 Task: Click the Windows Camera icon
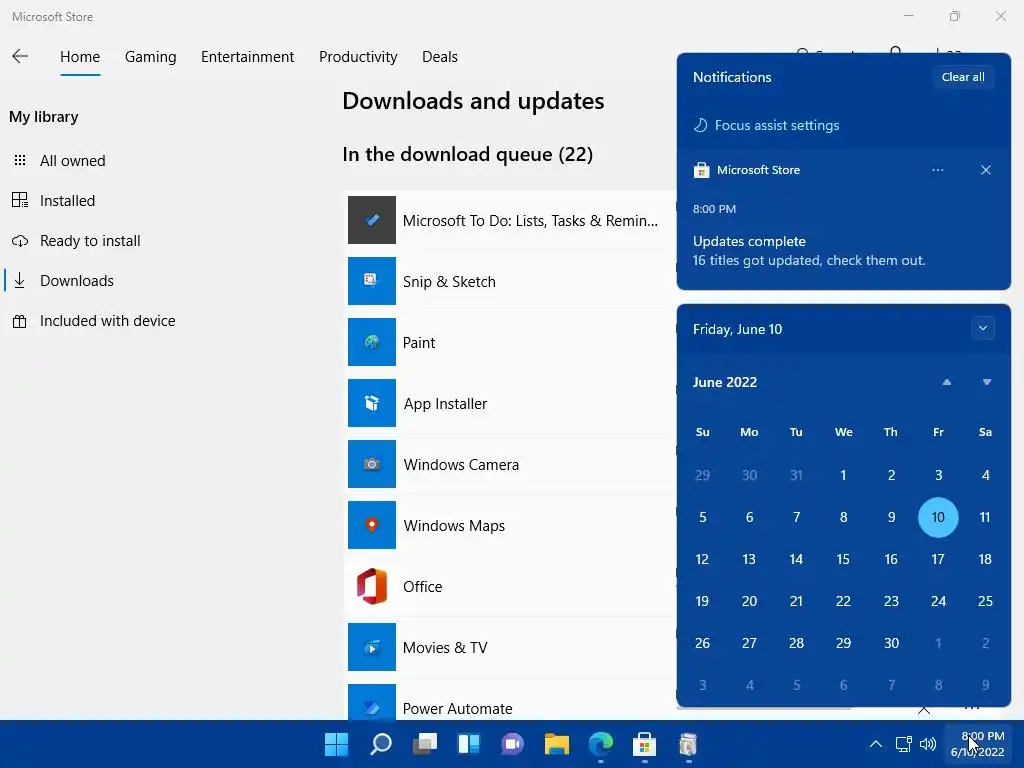point(372,464)
